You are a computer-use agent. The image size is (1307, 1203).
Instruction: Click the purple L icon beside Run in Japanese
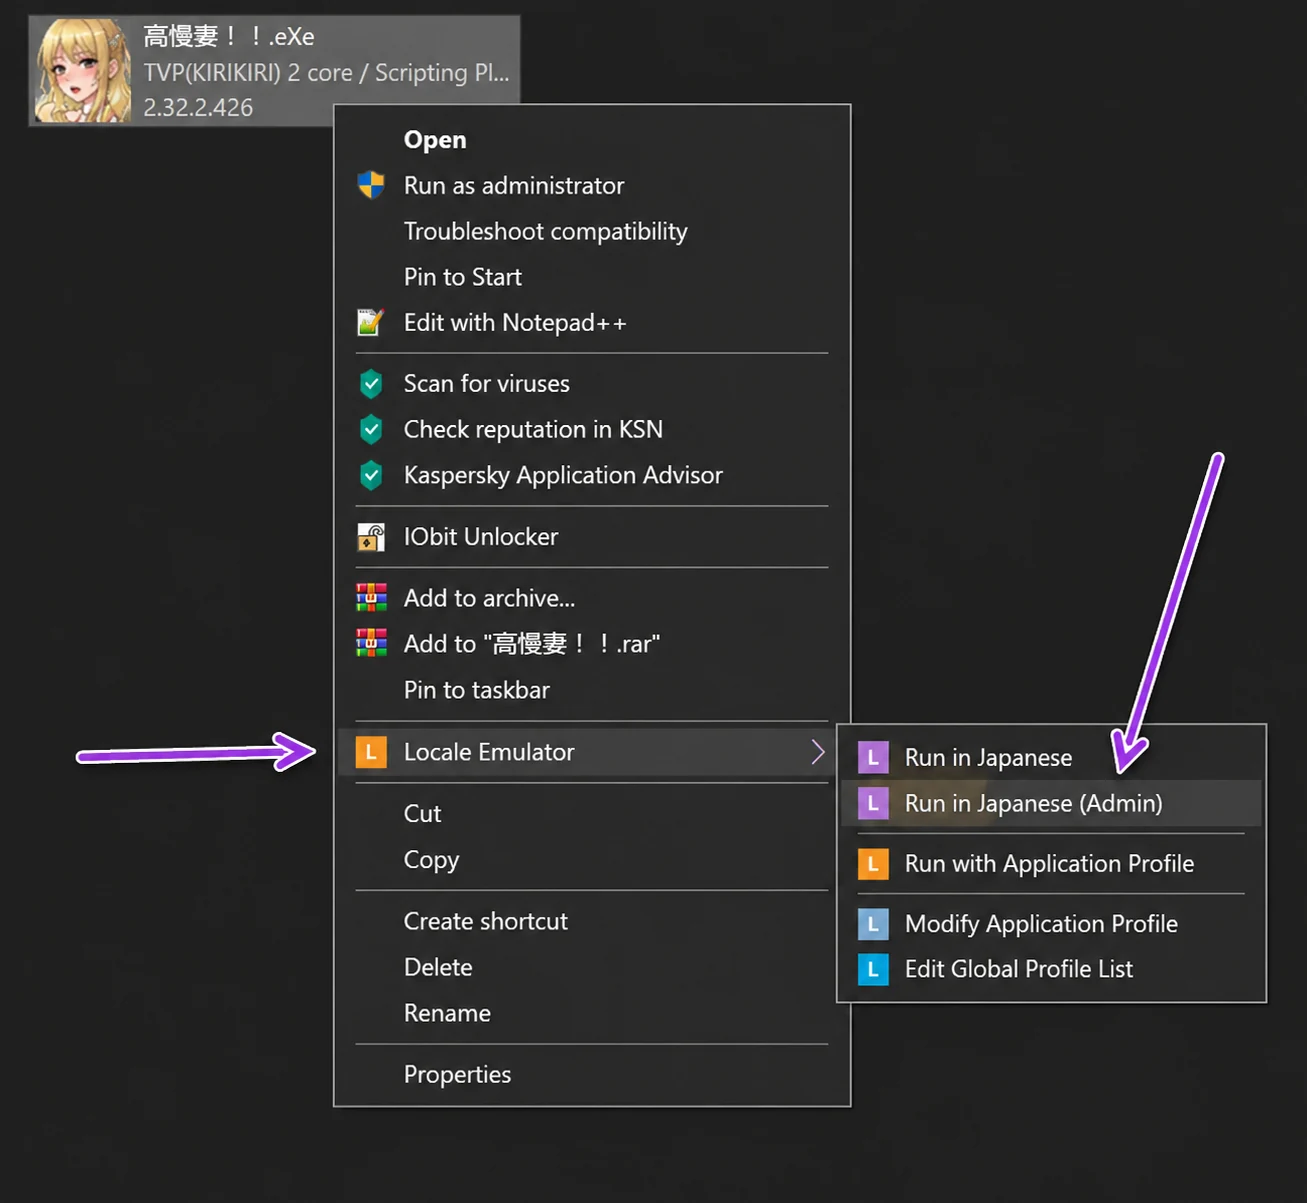click(x=873, y=757)
